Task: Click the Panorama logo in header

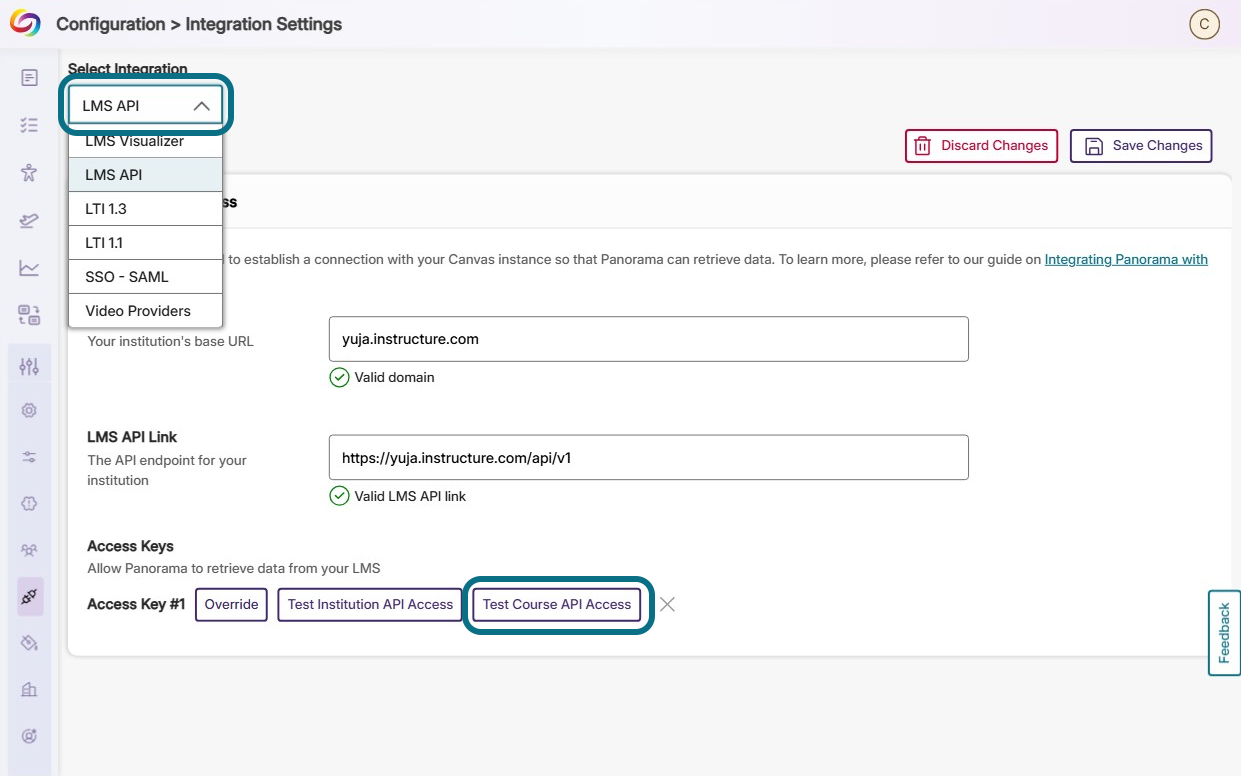Action: pos(25,24)
